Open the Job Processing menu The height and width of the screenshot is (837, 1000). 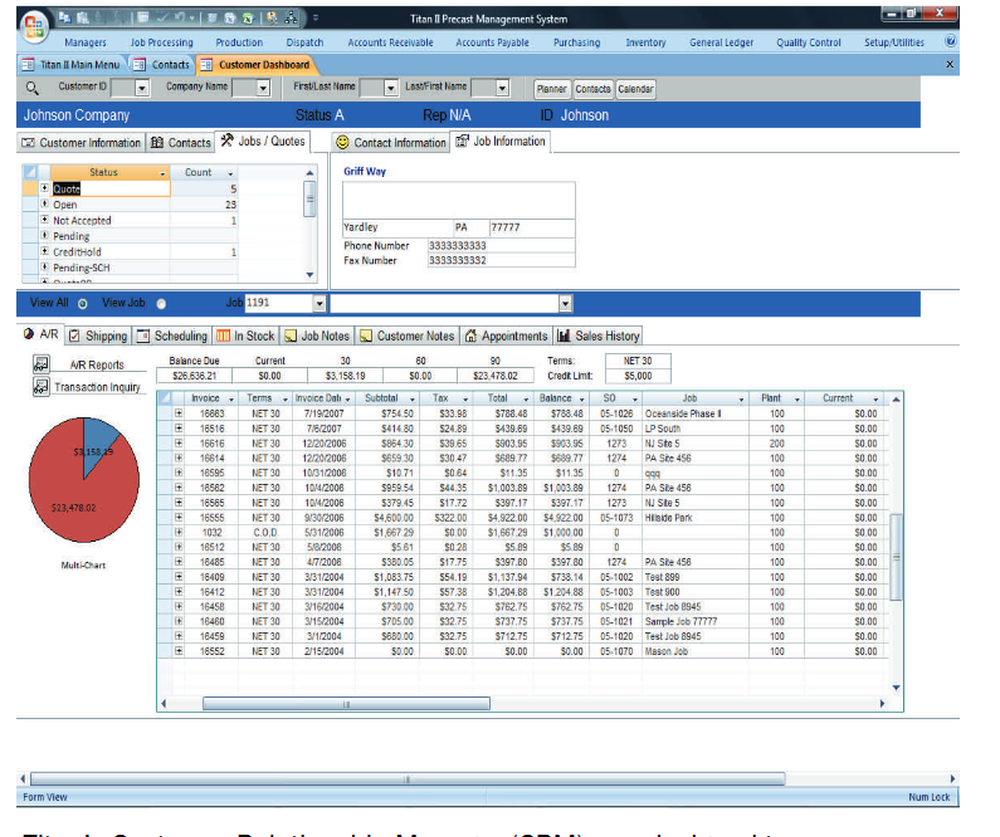tap(161, 42)
